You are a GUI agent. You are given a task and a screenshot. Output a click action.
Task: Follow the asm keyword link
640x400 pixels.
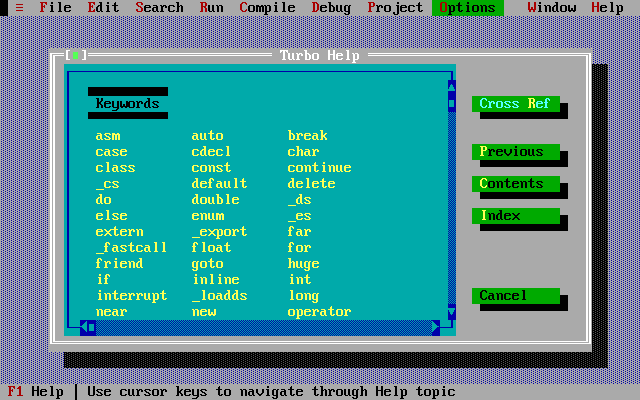(x=108, y=136)
